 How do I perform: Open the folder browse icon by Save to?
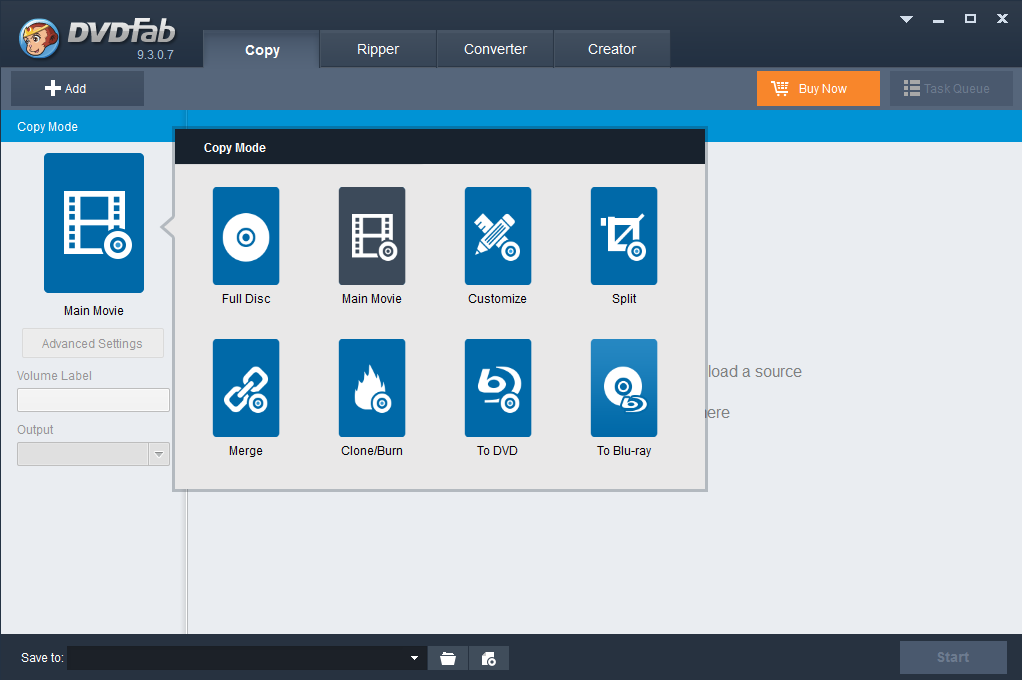click(448, 658)
